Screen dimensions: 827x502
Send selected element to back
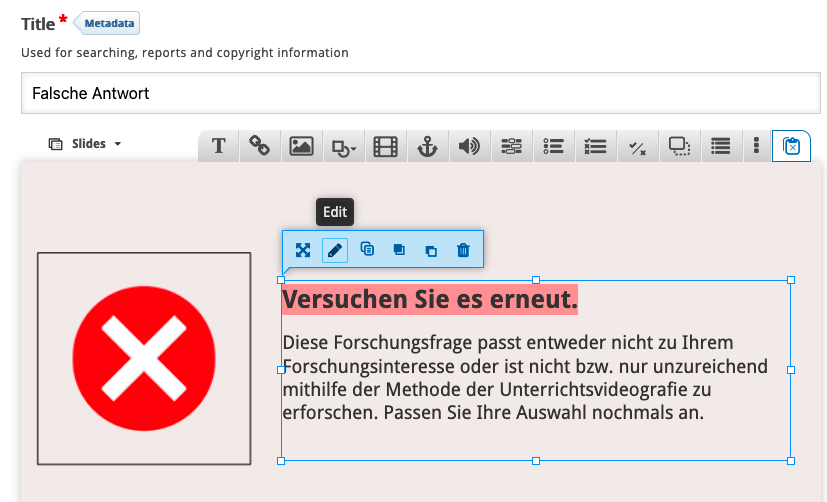click(431, 250)
